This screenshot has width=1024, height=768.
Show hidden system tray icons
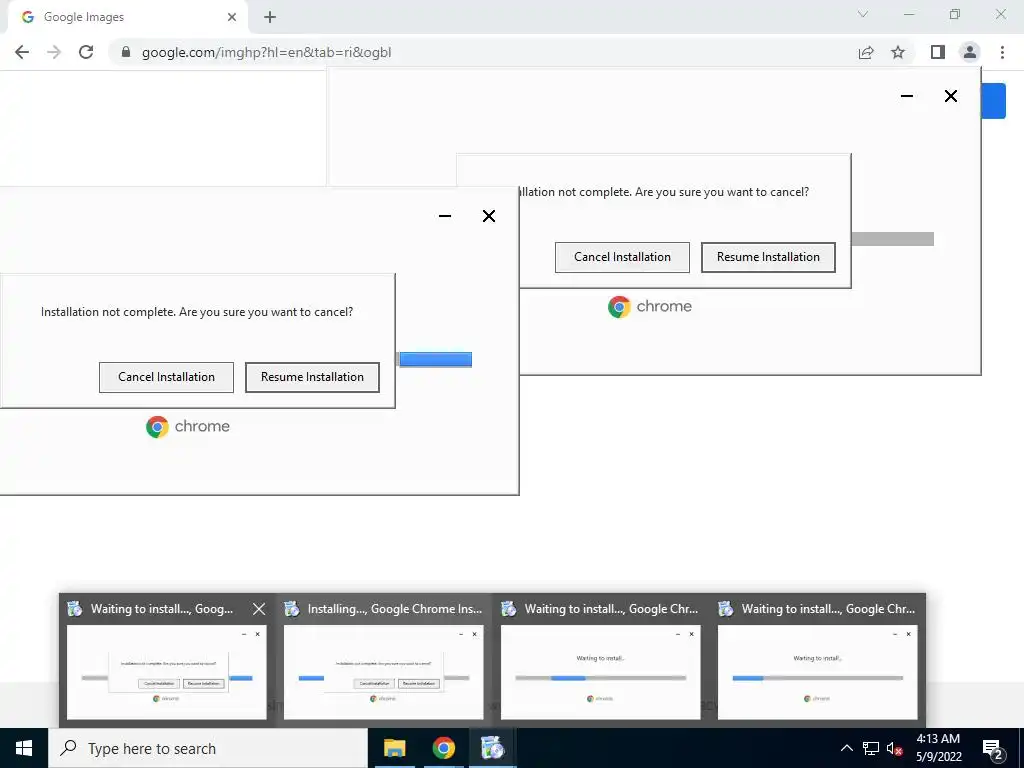point(846,748)
